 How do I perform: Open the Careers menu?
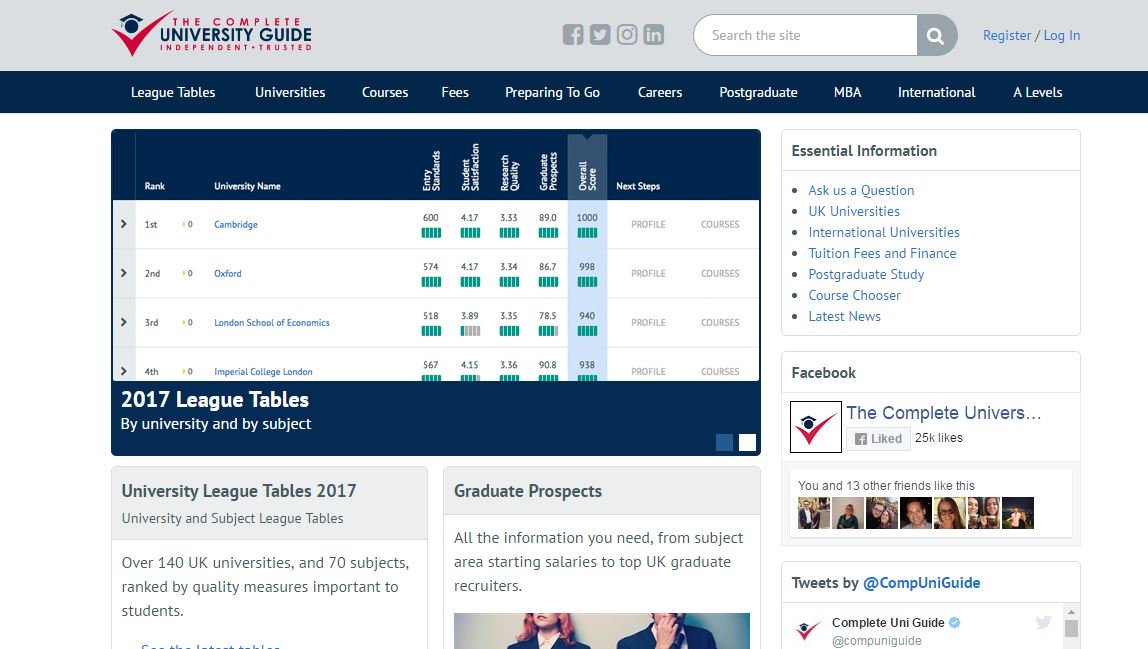(660, 92)
